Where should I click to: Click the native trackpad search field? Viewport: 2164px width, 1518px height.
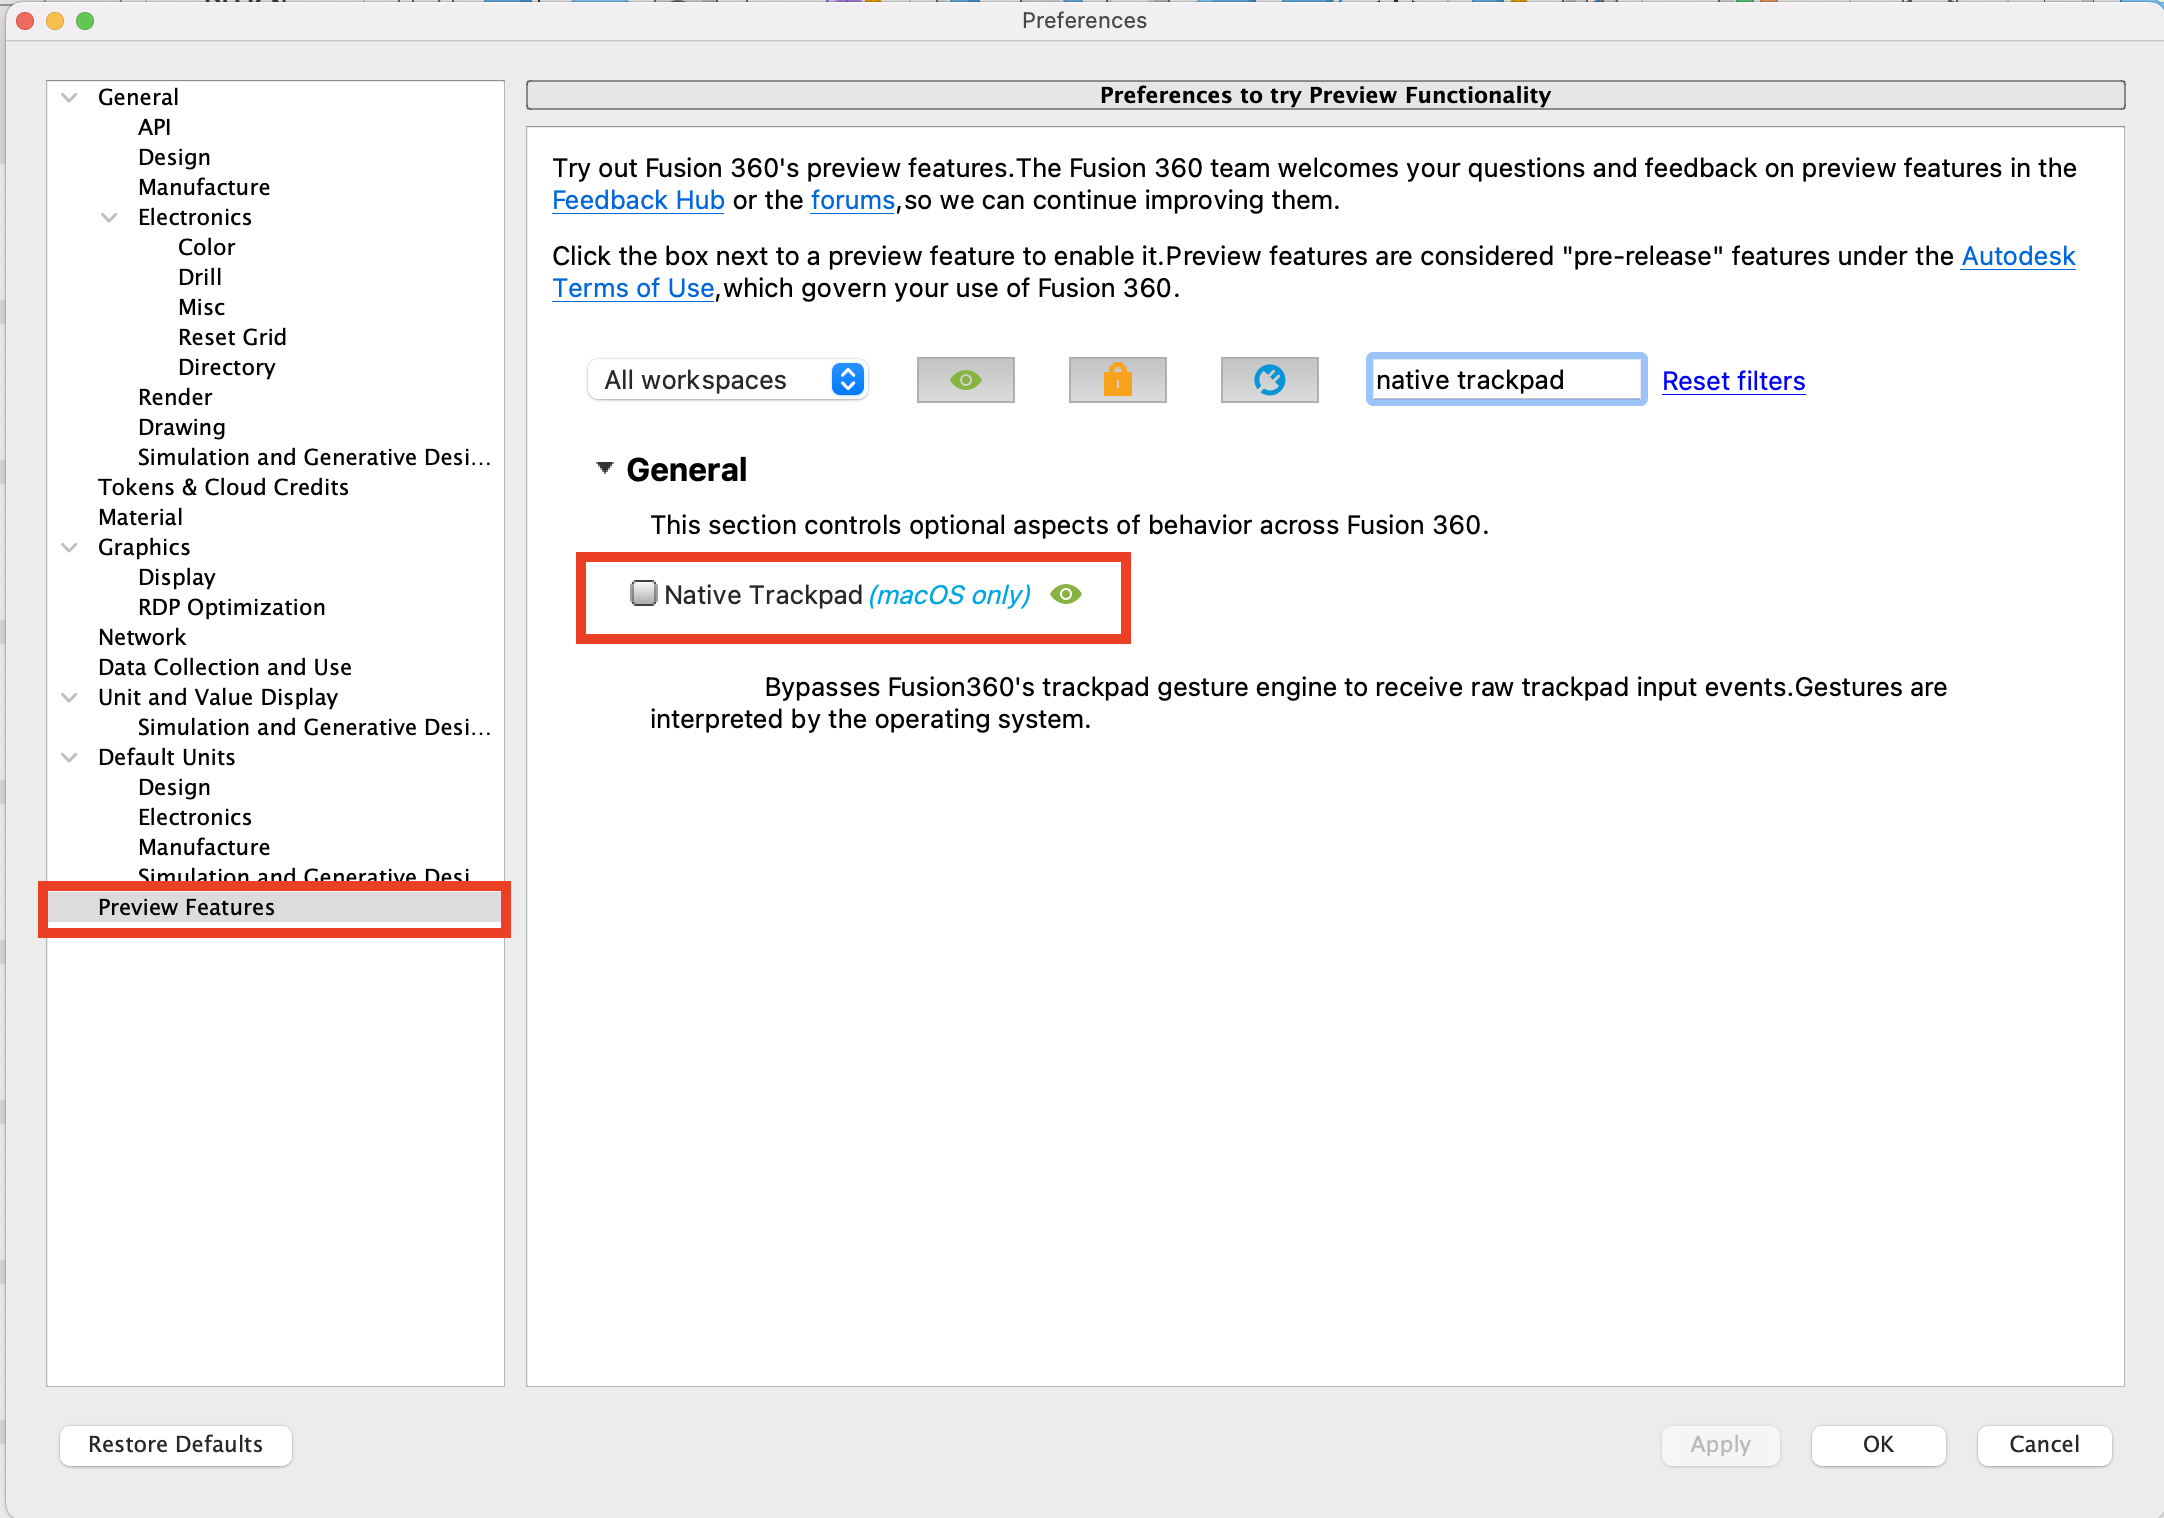coord(1504,380)
